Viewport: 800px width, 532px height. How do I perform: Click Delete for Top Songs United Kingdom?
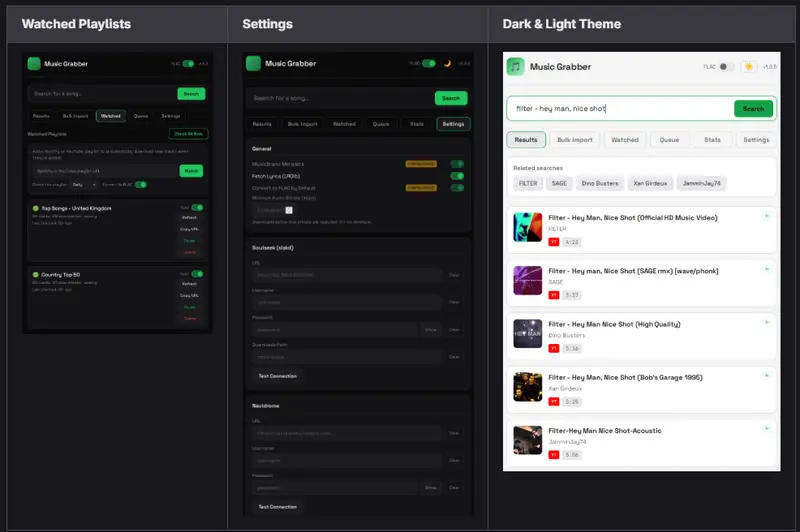click(189, 252)
